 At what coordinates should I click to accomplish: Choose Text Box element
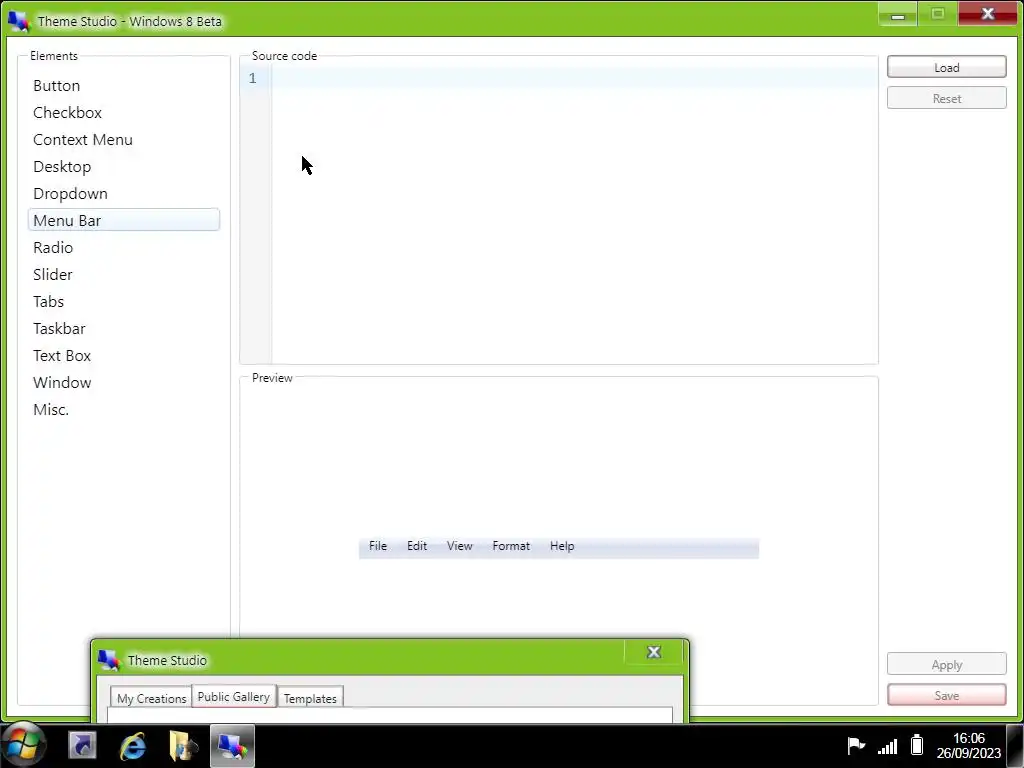(x=123, y=355)
